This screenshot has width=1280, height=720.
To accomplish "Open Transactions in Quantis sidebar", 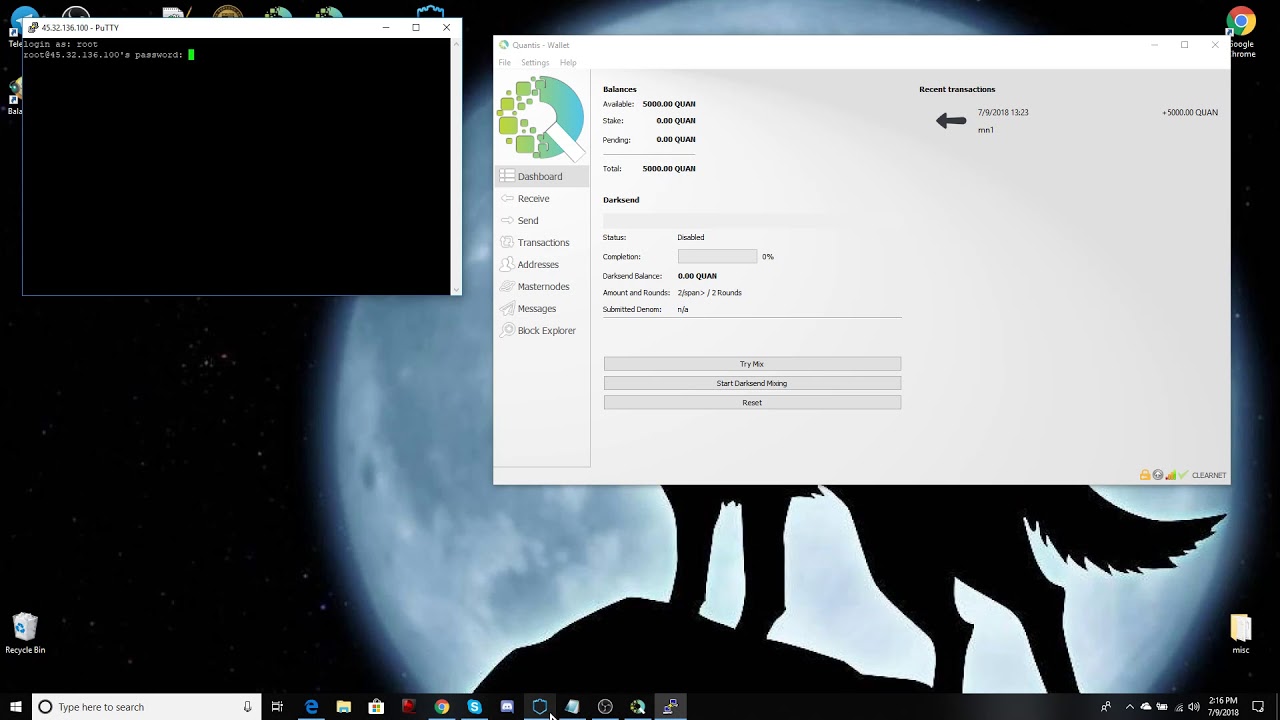I will pyautogui.click(x=541, y=242).
